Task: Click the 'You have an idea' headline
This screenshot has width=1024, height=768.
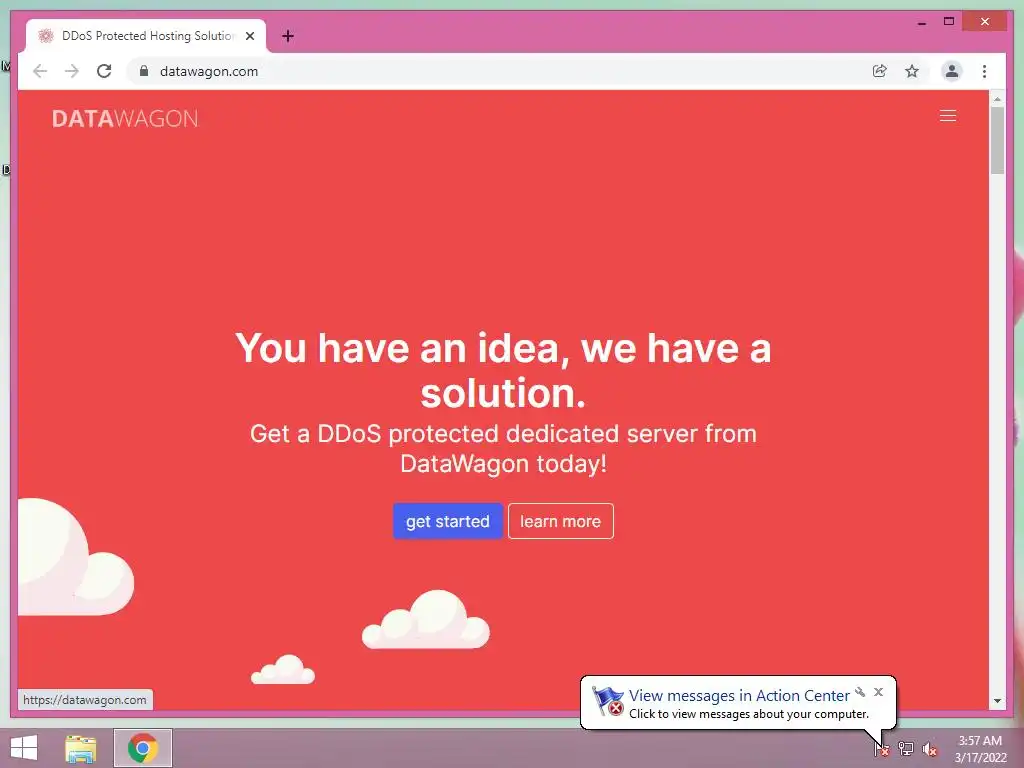Action: point(503,370)
